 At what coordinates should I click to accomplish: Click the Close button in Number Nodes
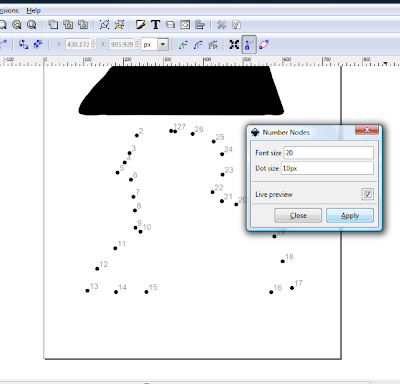click(x=298, y=216)
